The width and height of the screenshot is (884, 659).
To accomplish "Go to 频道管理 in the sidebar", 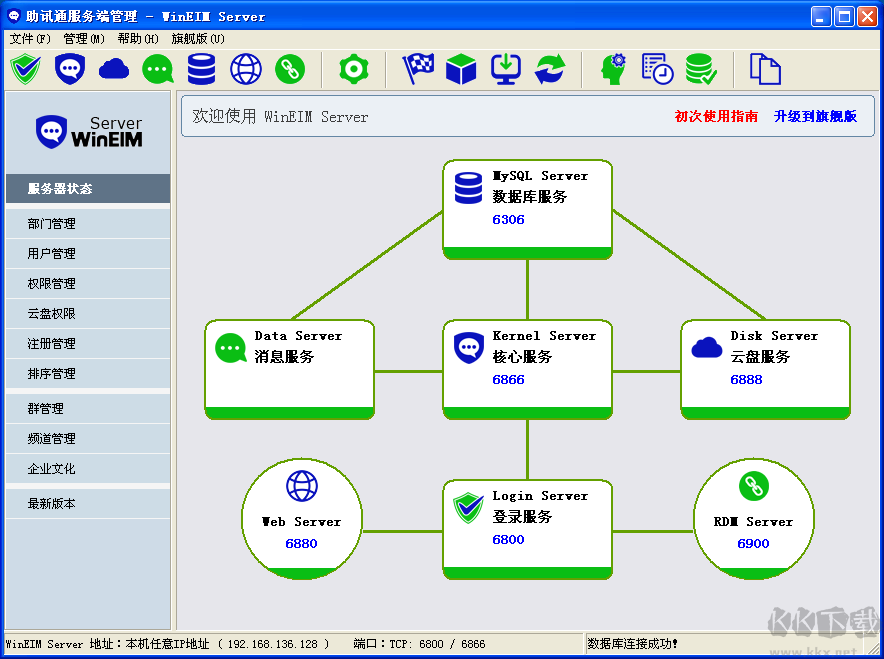I will (x=52, y=439).
